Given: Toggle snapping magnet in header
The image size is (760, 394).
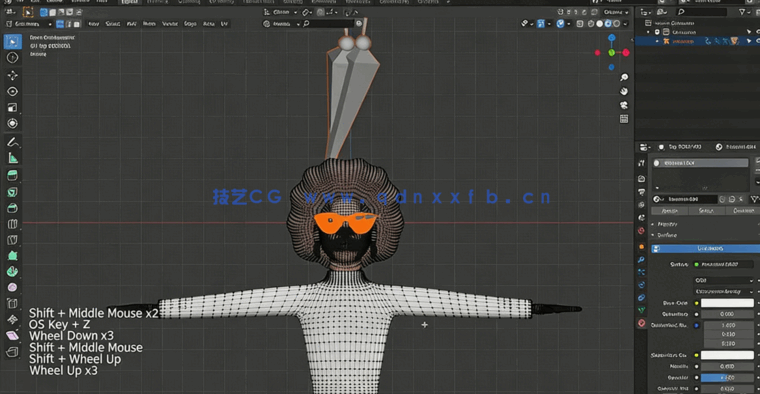Looking at the screenshot, I should (x=320, y=12).
